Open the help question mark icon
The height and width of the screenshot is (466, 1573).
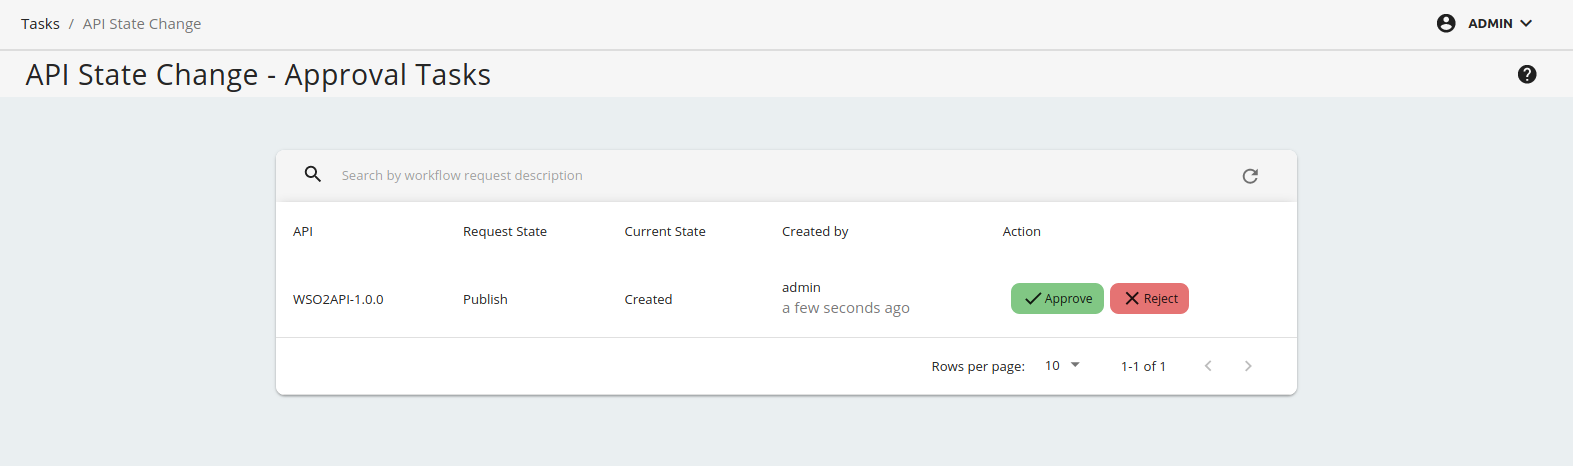pyautogui.click(x=1527, y=74)
